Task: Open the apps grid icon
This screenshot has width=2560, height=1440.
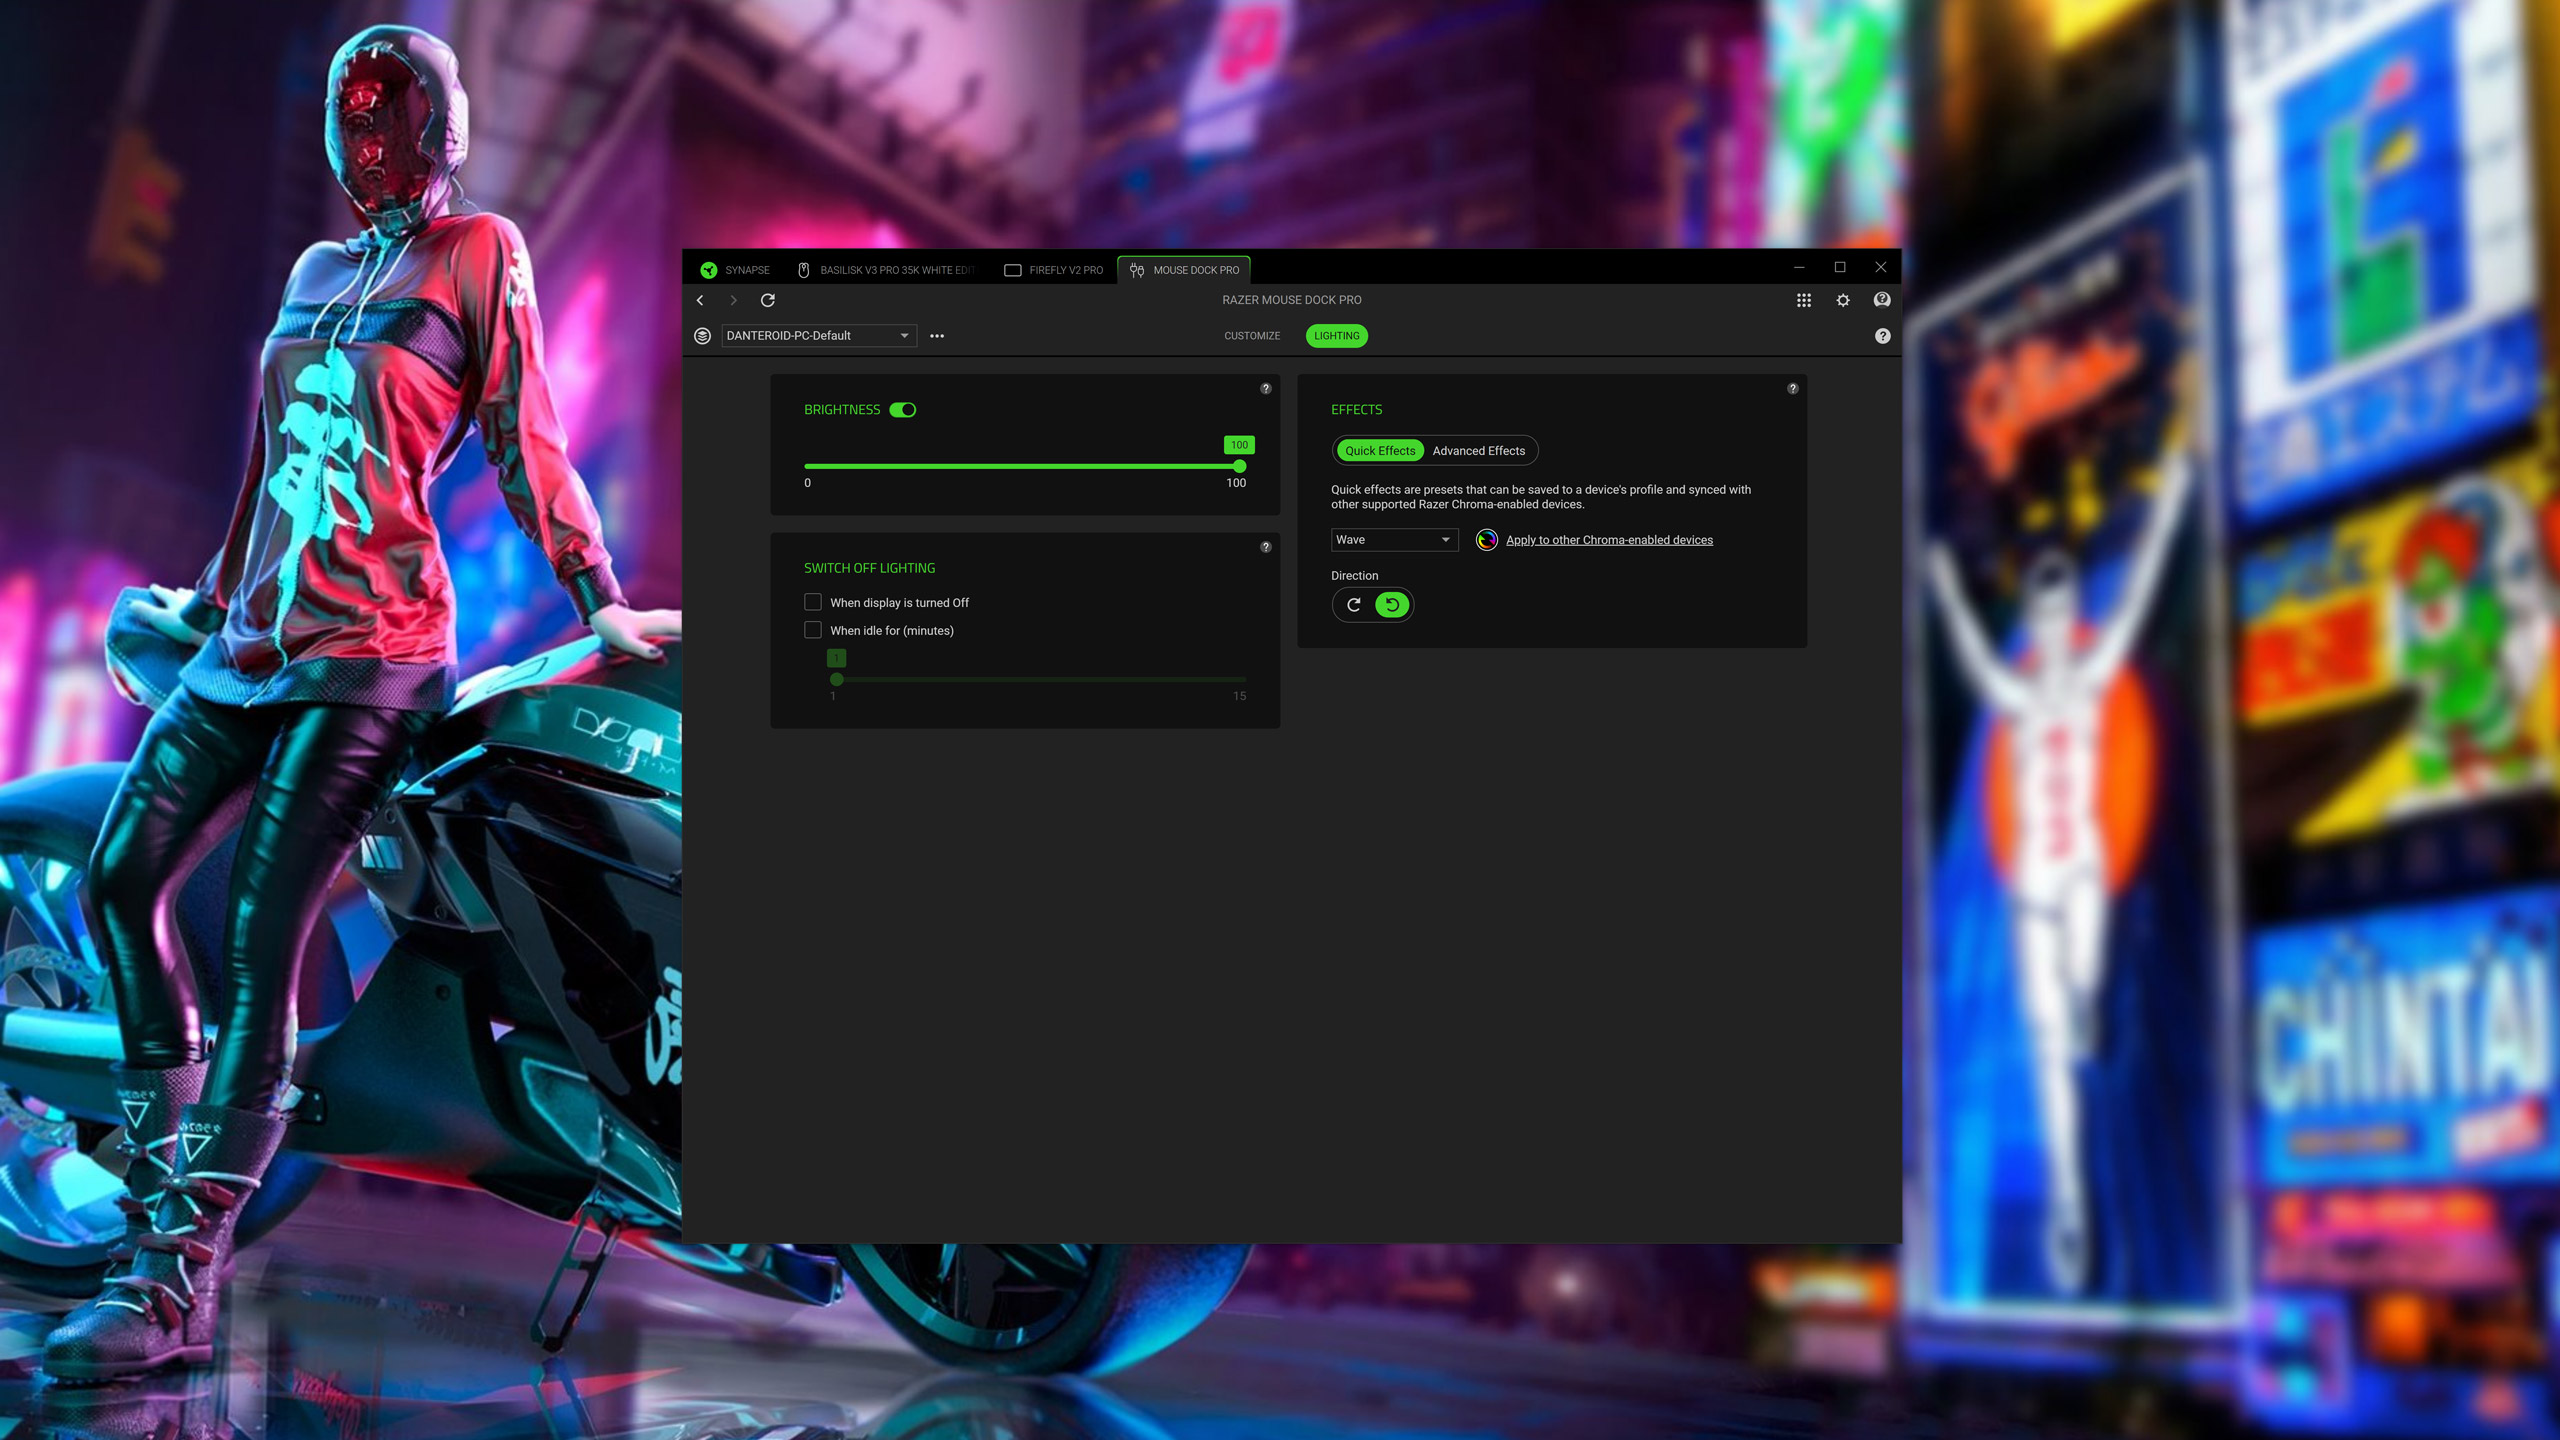Action: click(1804, 300)
